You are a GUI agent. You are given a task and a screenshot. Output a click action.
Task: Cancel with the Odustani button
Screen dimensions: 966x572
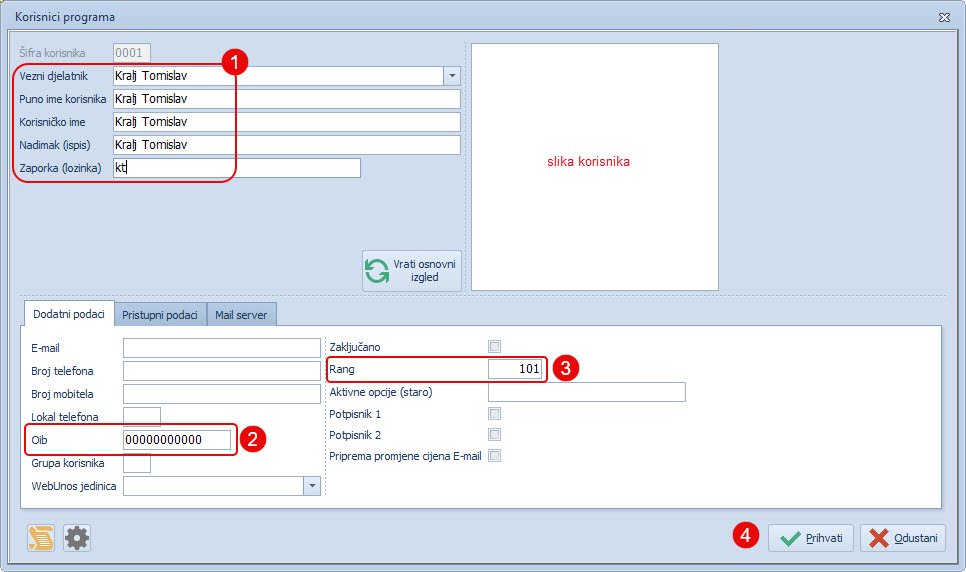pos(902,538)
